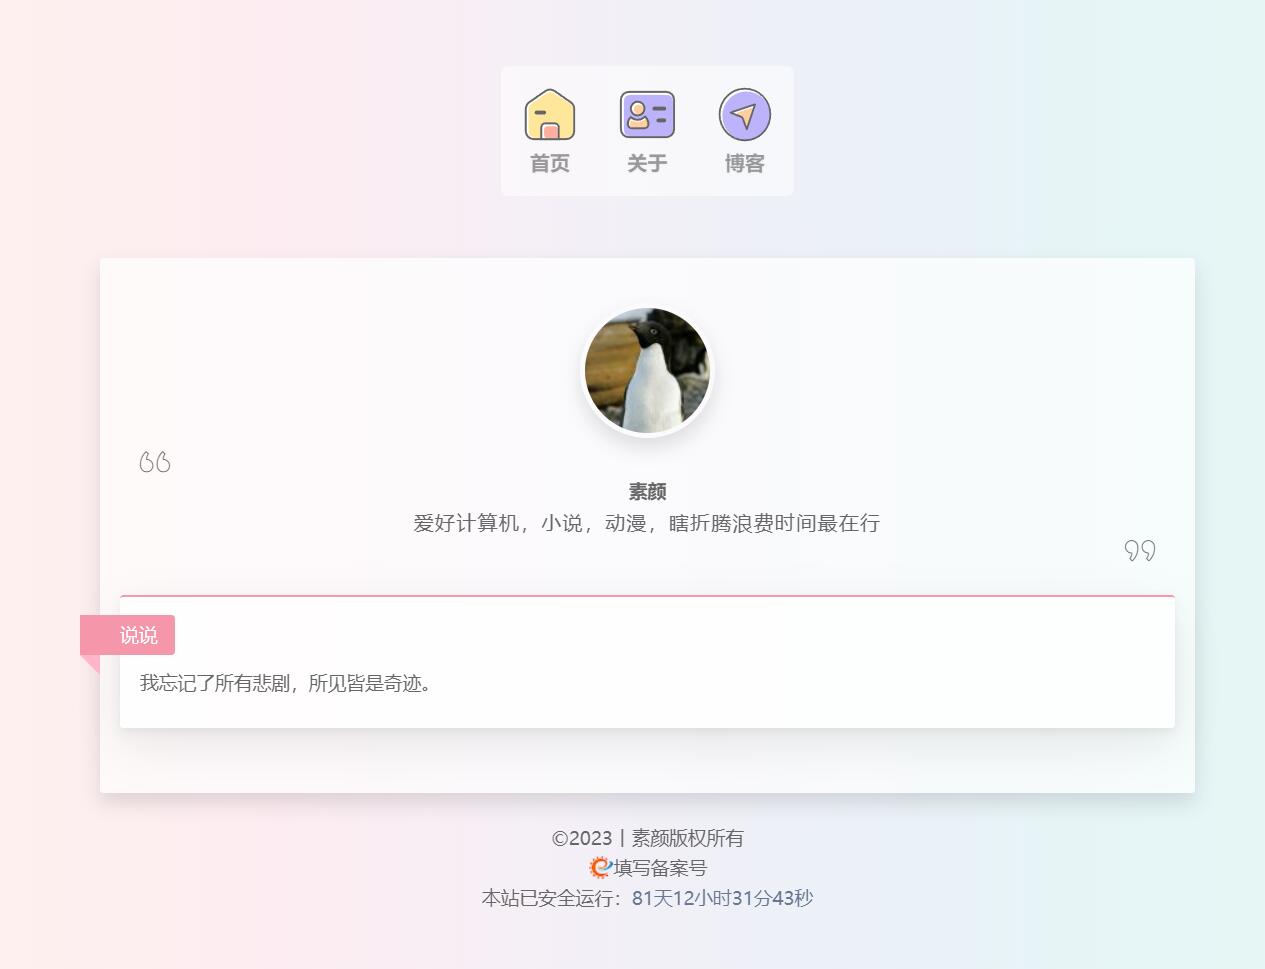Open the 填写备案号 link
Screen dimensions: 1265x969
tap(660, 867)
